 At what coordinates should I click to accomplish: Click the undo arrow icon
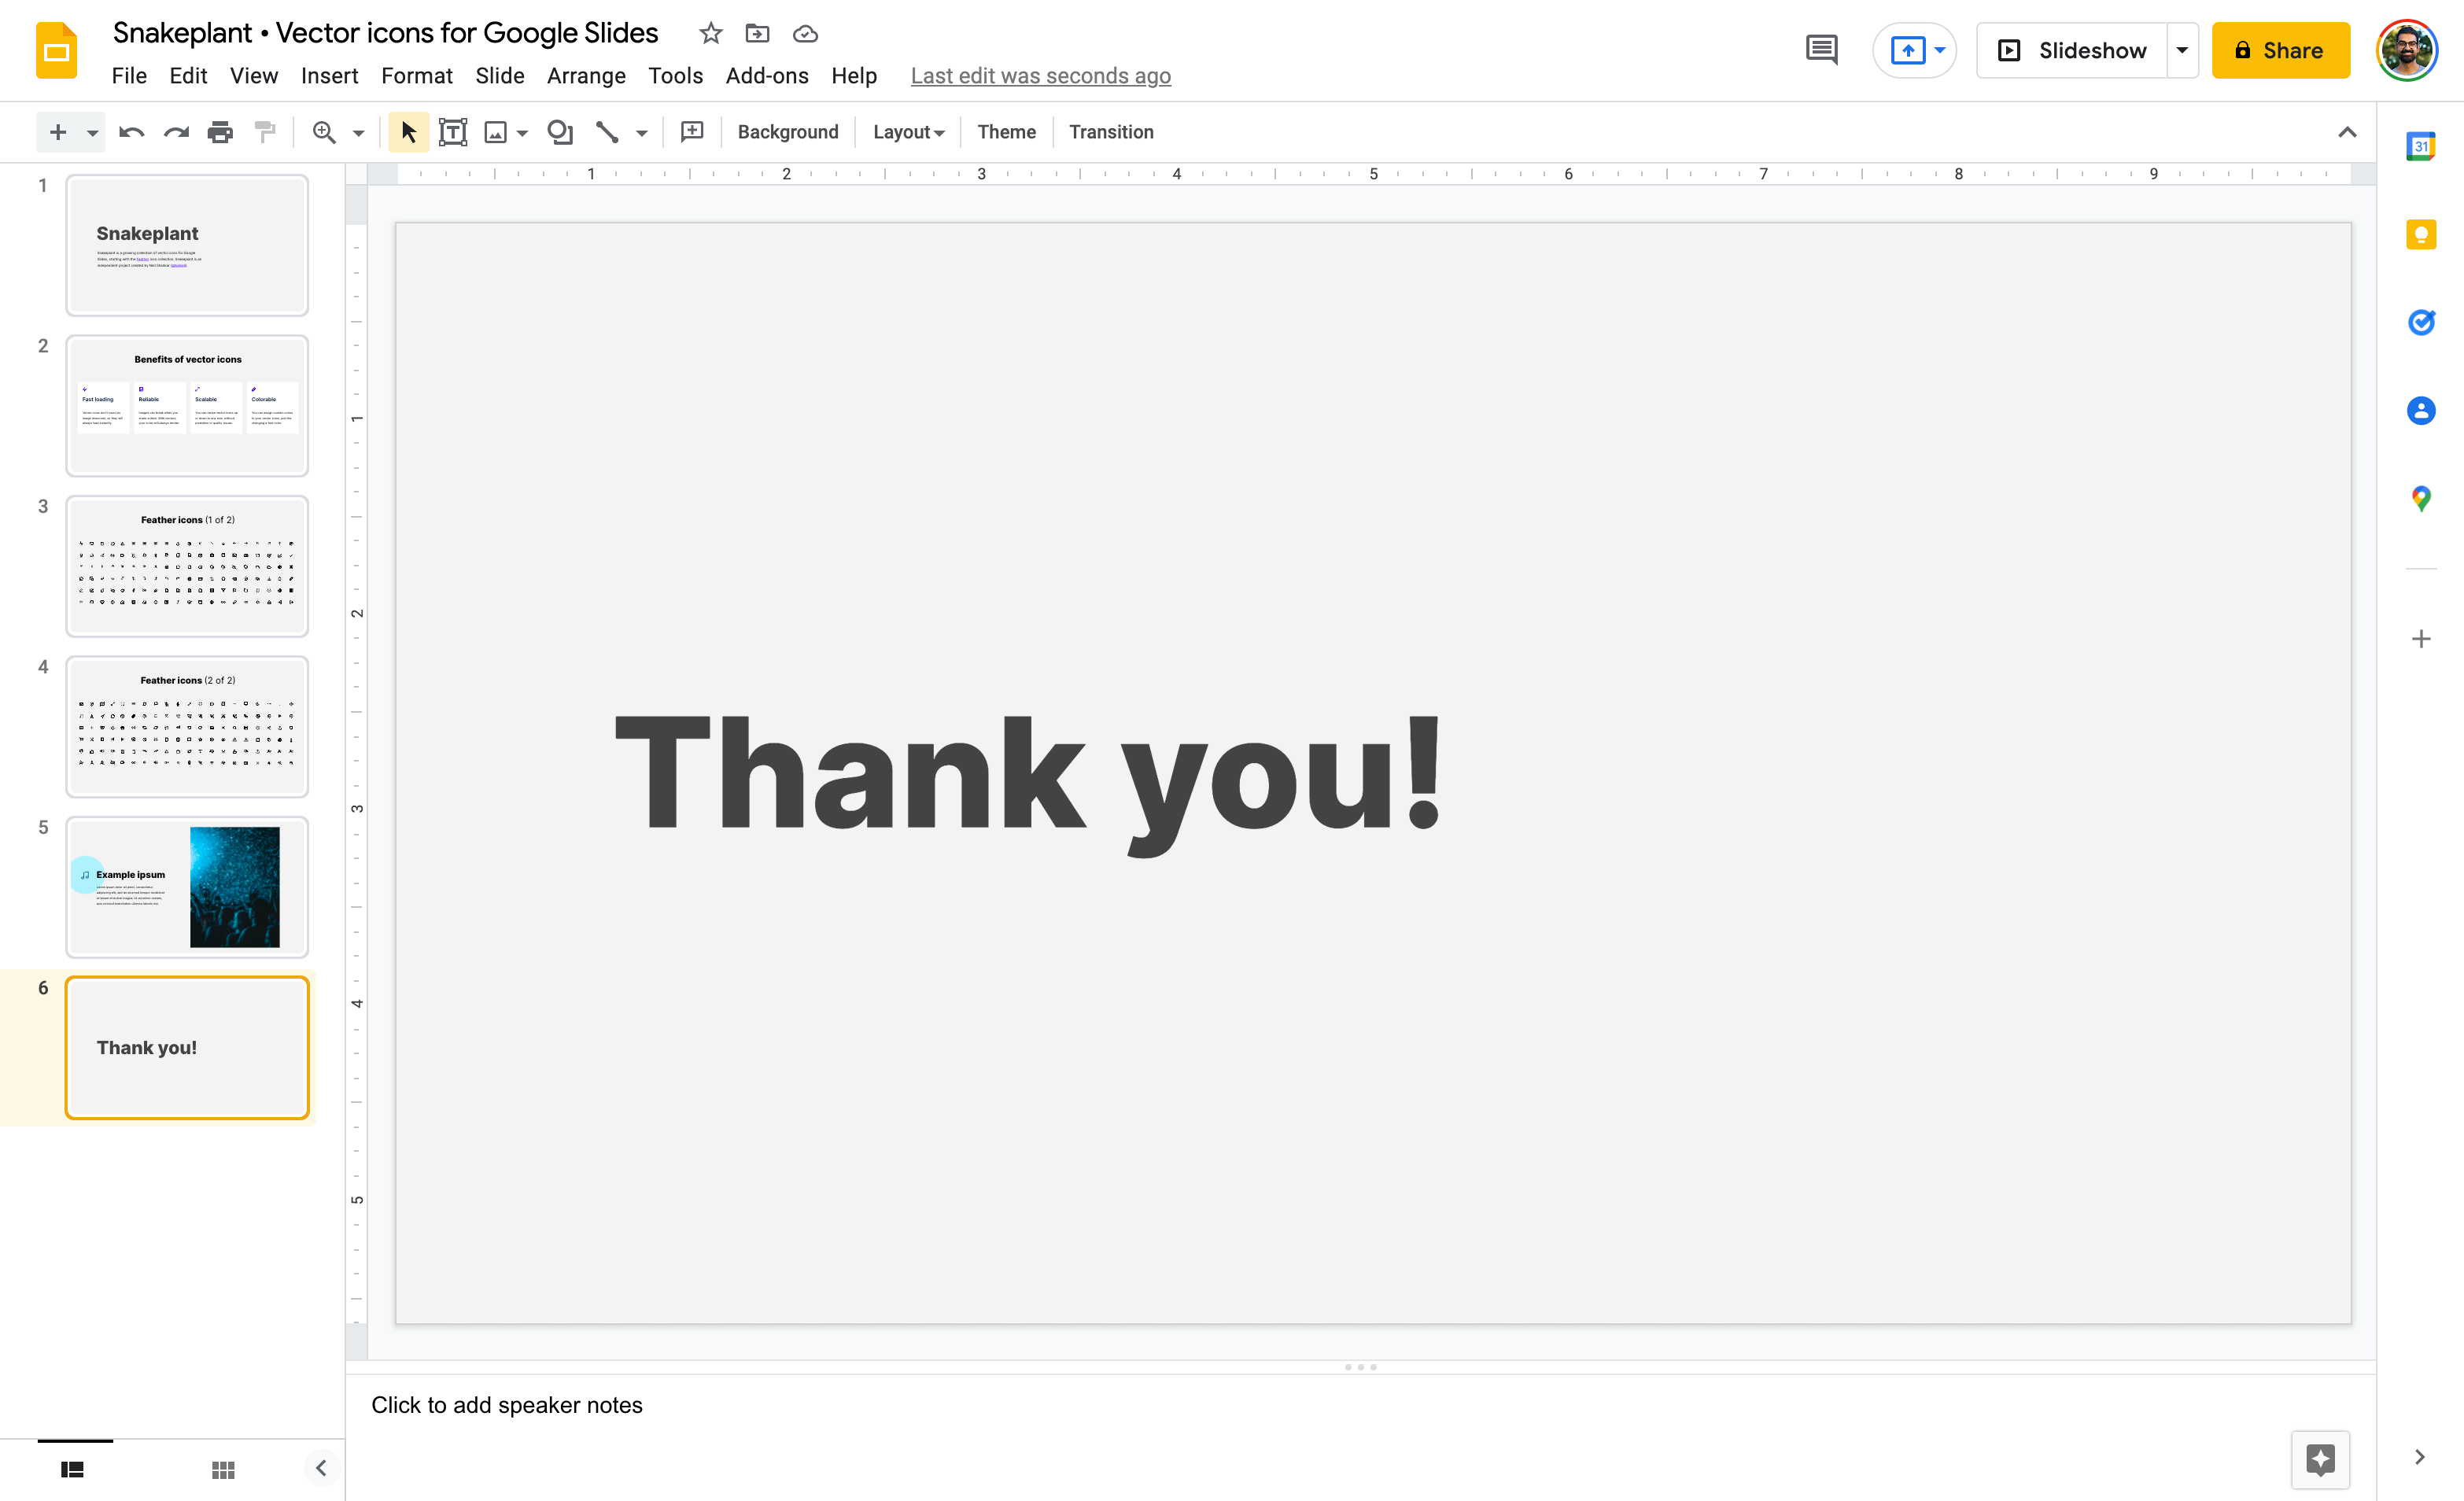pos(131,132)
